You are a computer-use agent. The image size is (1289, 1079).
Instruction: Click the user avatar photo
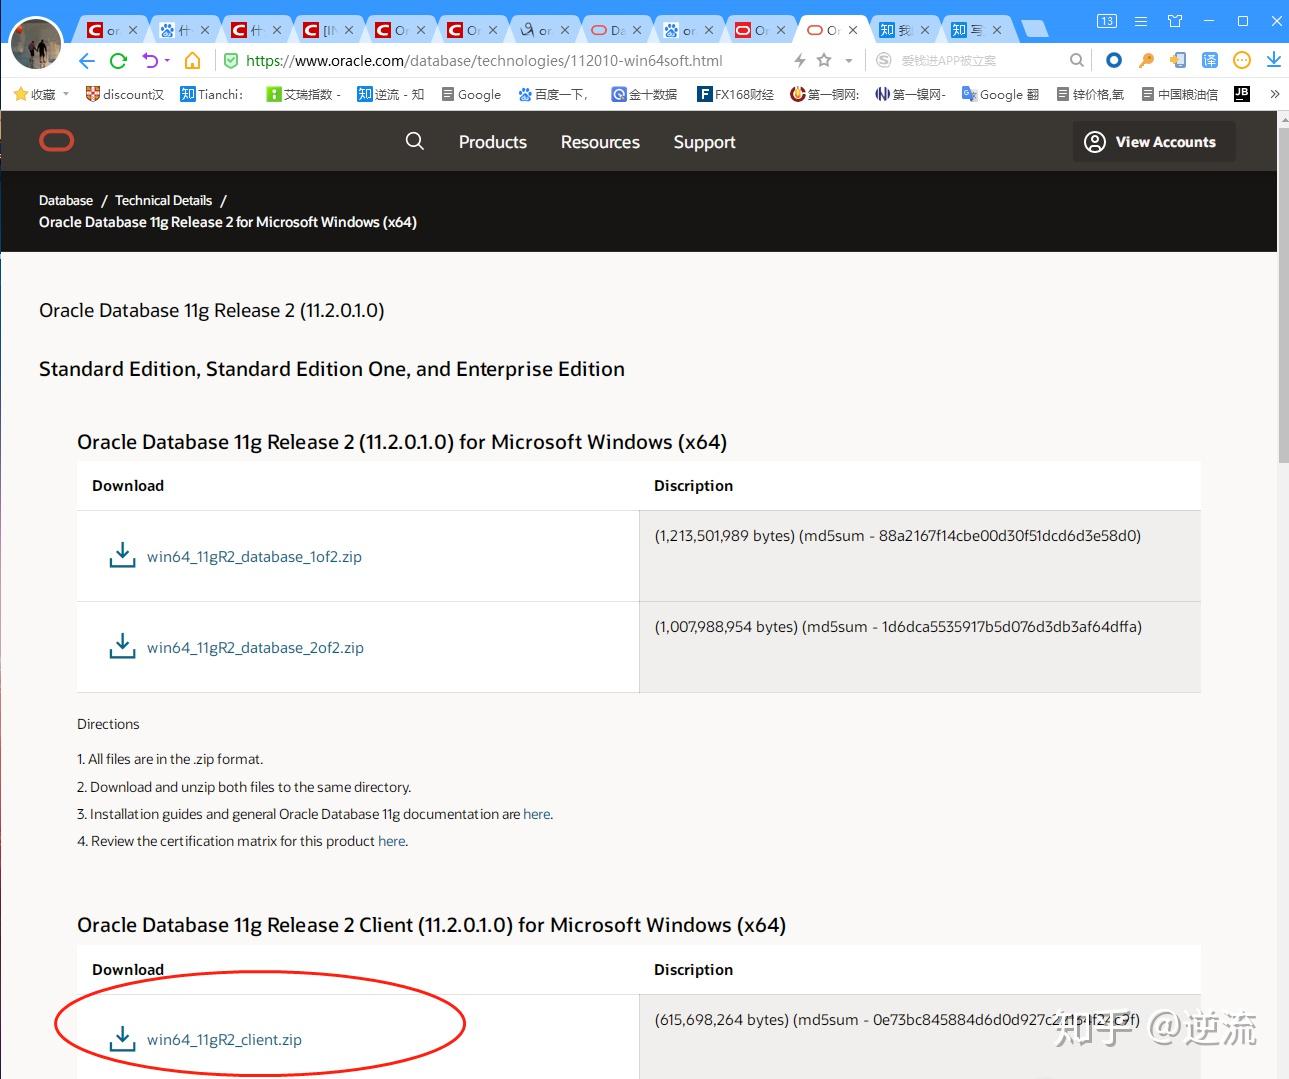[x=36, y=44]
